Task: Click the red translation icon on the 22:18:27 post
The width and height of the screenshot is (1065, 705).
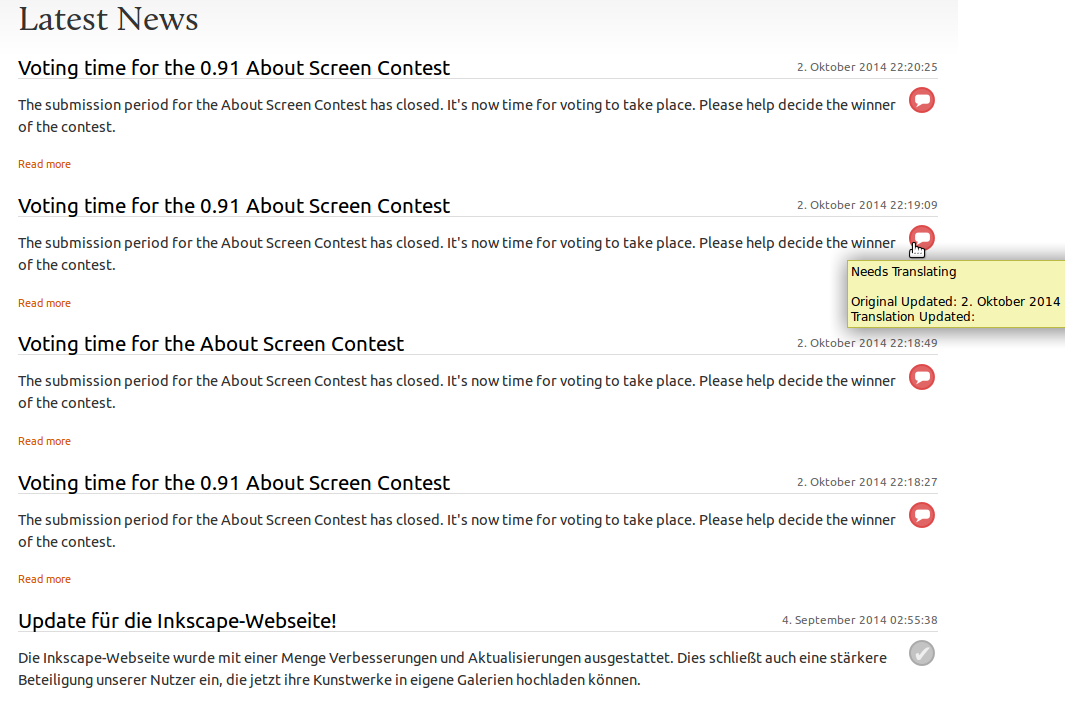Action: (922, 515)
